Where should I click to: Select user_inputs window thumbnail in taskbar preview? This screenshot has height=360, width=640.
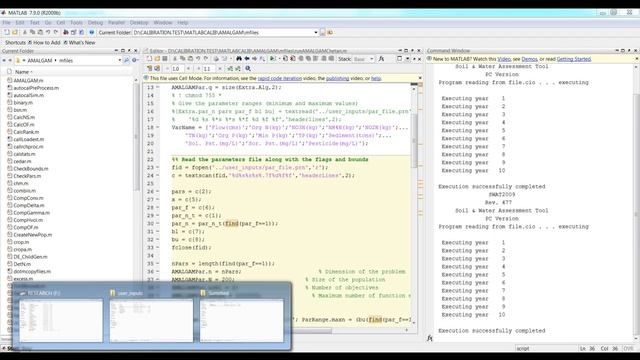[151, 320]
